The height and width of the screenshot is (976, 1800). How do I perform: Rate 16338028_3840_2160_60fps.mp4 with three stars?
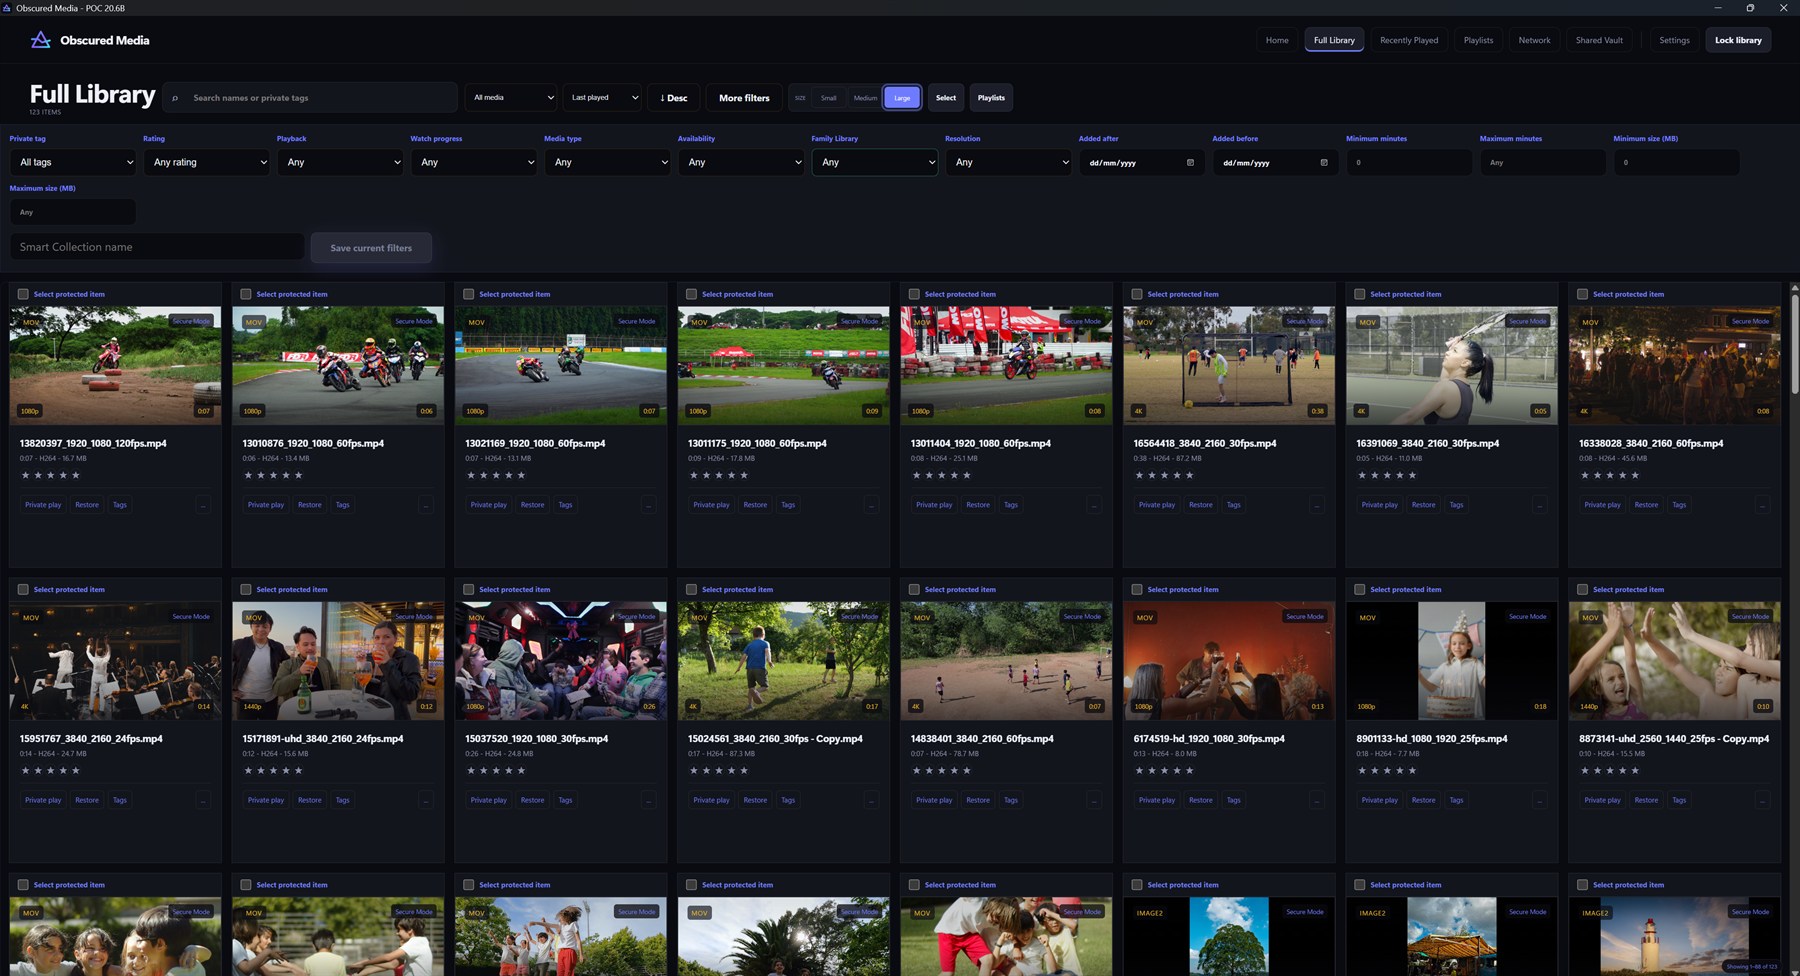pos(1610,475)
